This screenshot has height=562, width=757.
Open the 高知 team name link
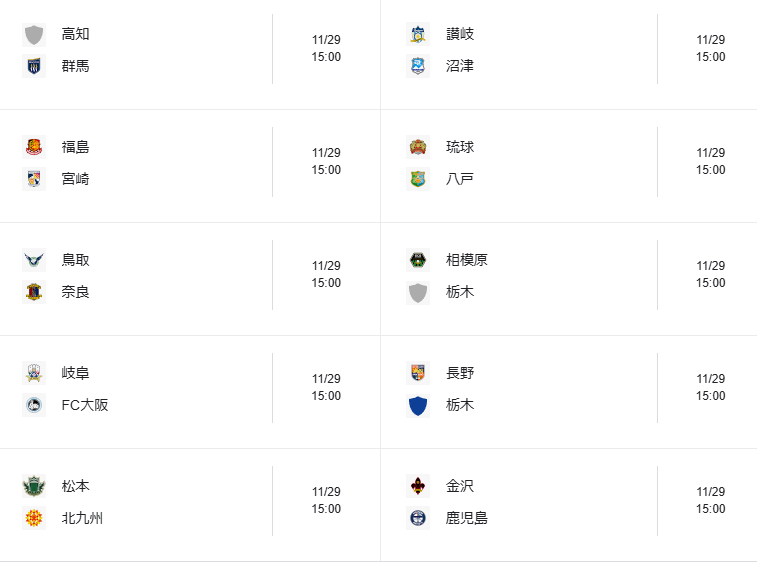pyautogui.click(x=75, y=34)
